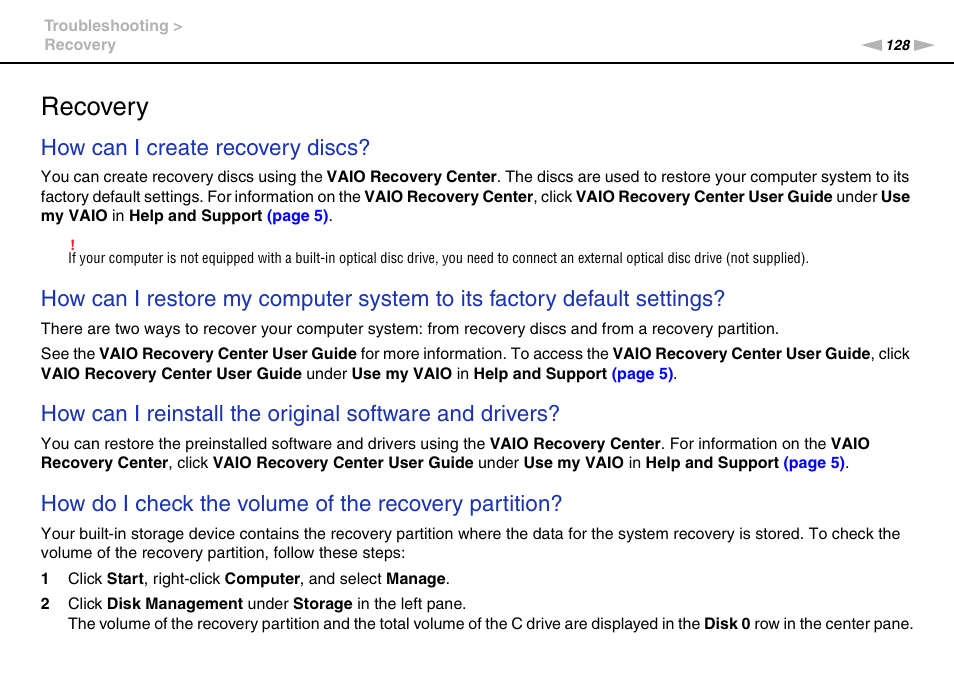
Task: Follow the (page 5) link under reinstall software and drivers
Action: coord(814,463)
